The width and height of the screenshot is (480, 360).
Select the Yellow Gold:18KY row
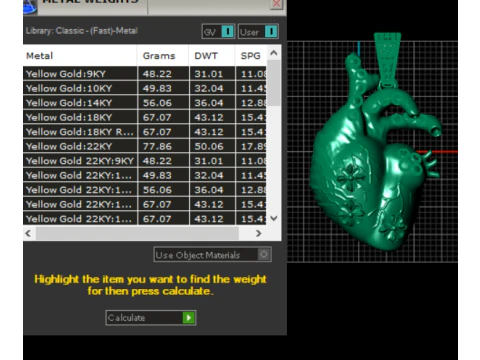(145, 117)
